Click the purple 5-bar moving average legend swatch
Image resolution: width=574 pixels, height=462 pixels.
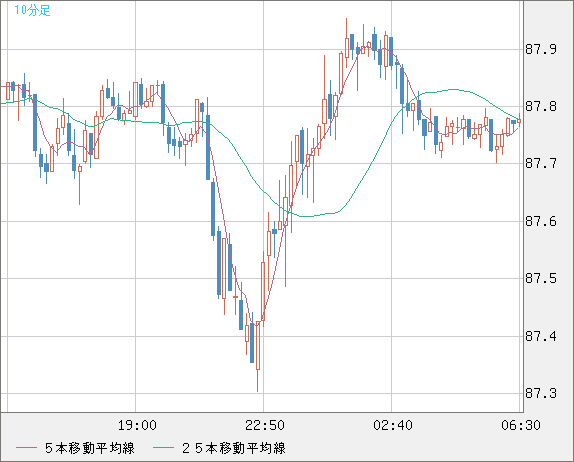tap(26, 448)
